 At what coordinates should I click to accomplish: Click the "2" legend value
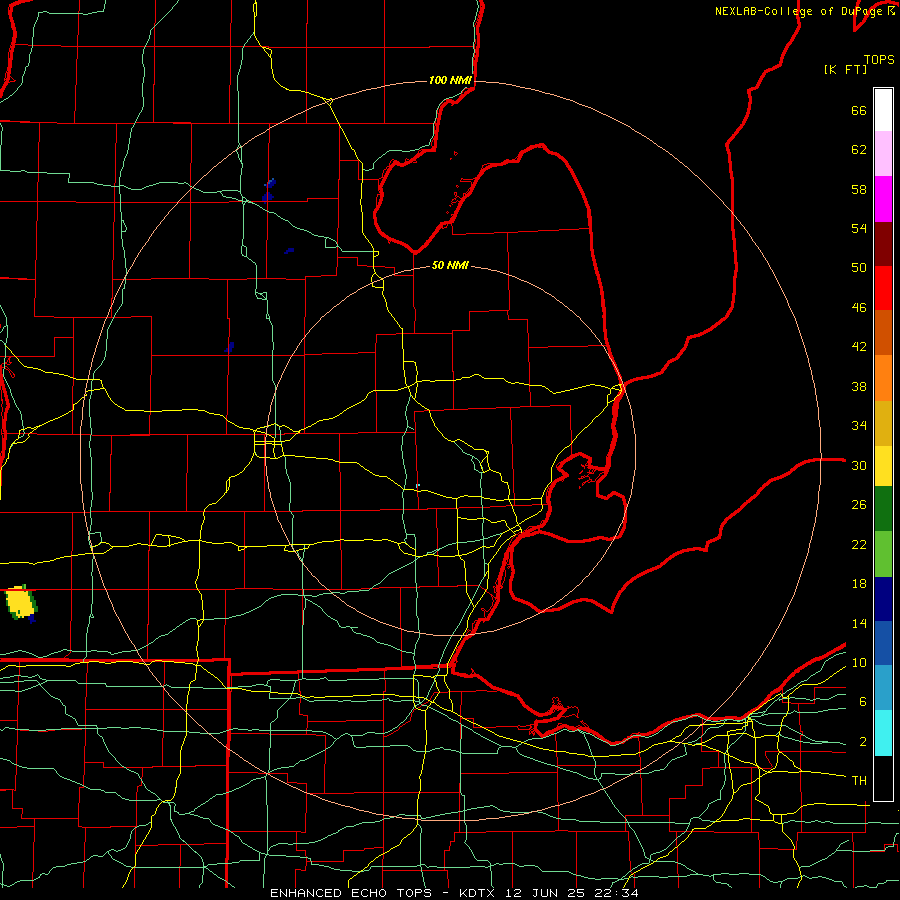pyautogui.click(x=863, y=742)
